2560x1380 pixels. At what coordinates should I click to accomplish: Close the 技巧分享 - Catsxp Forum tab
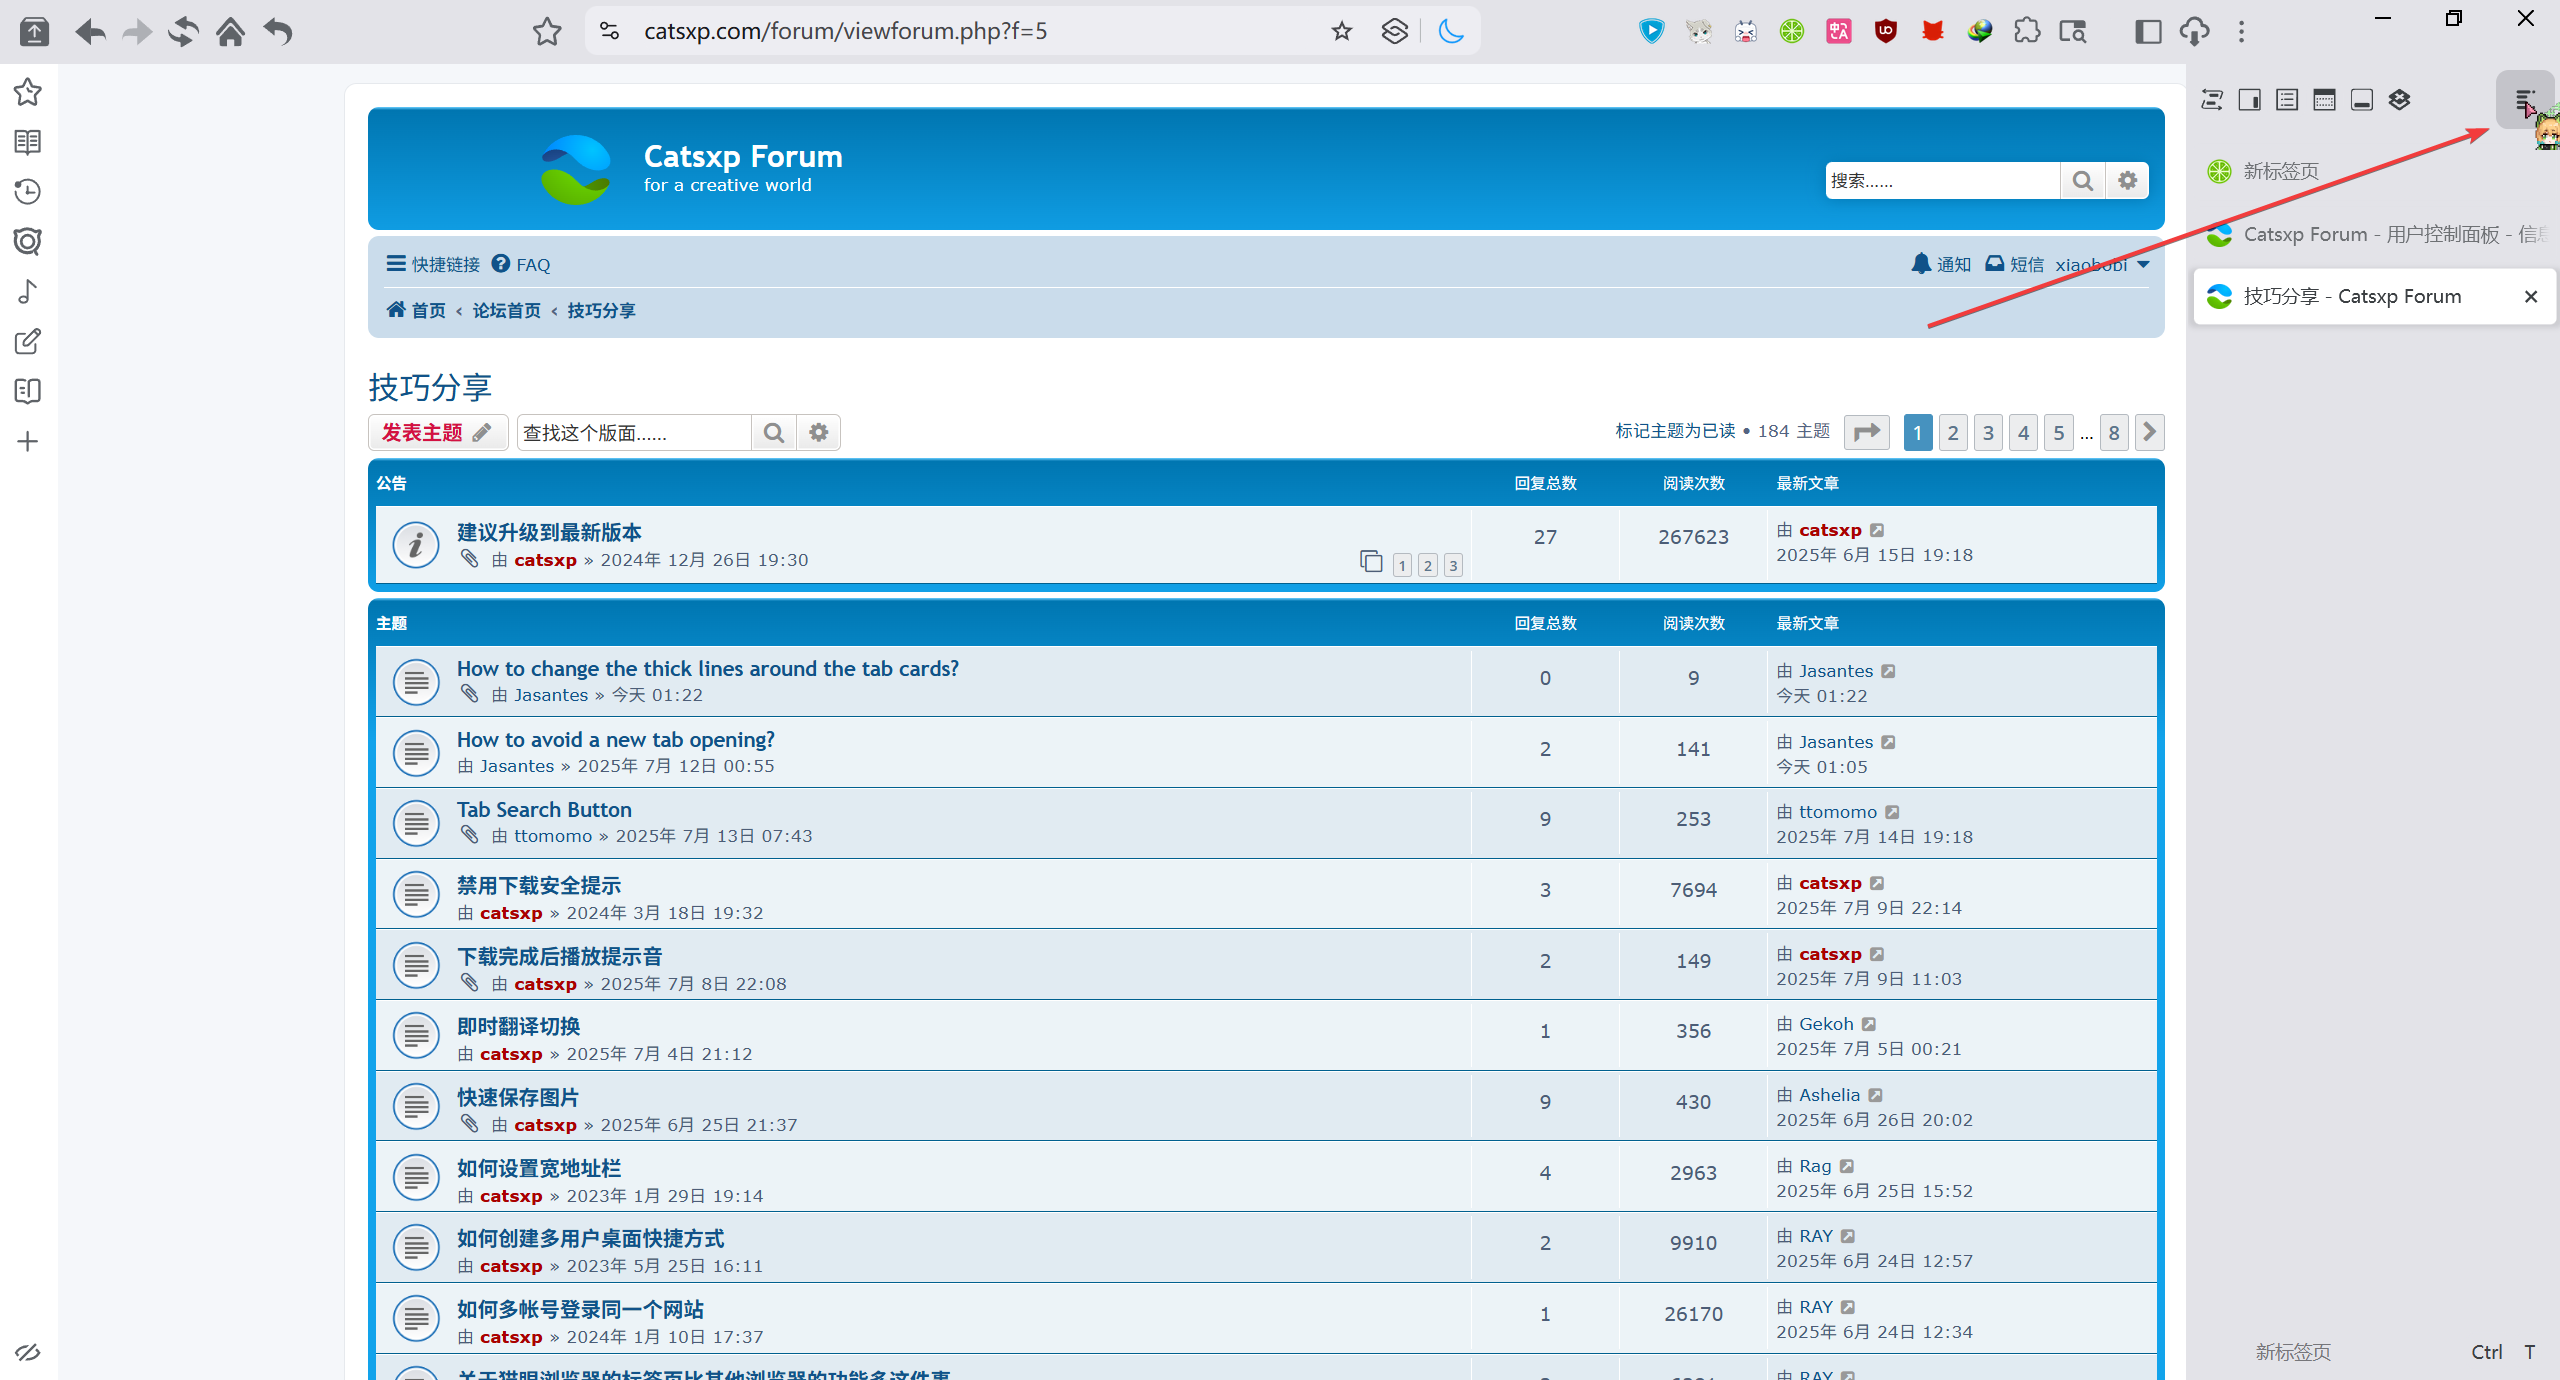pyautogui.click(x=2531, y=296)
